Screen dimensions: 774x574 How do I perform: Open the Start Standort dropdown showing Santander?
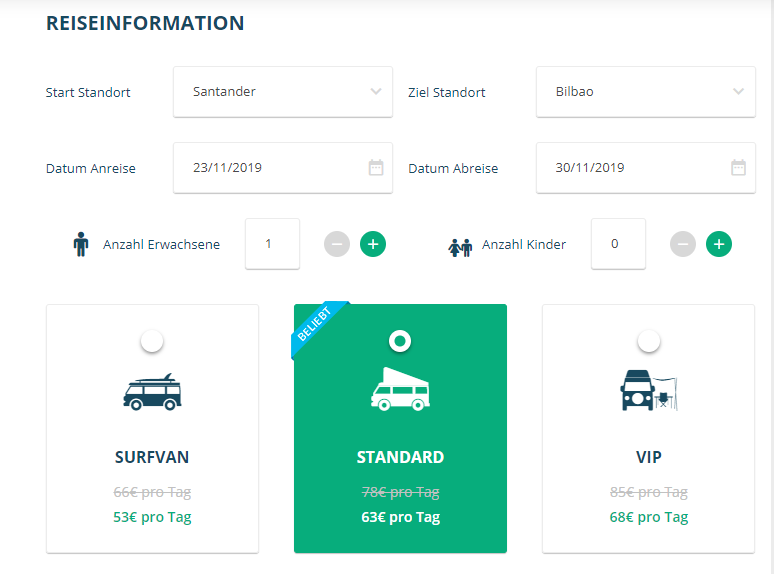click(283, 92)
